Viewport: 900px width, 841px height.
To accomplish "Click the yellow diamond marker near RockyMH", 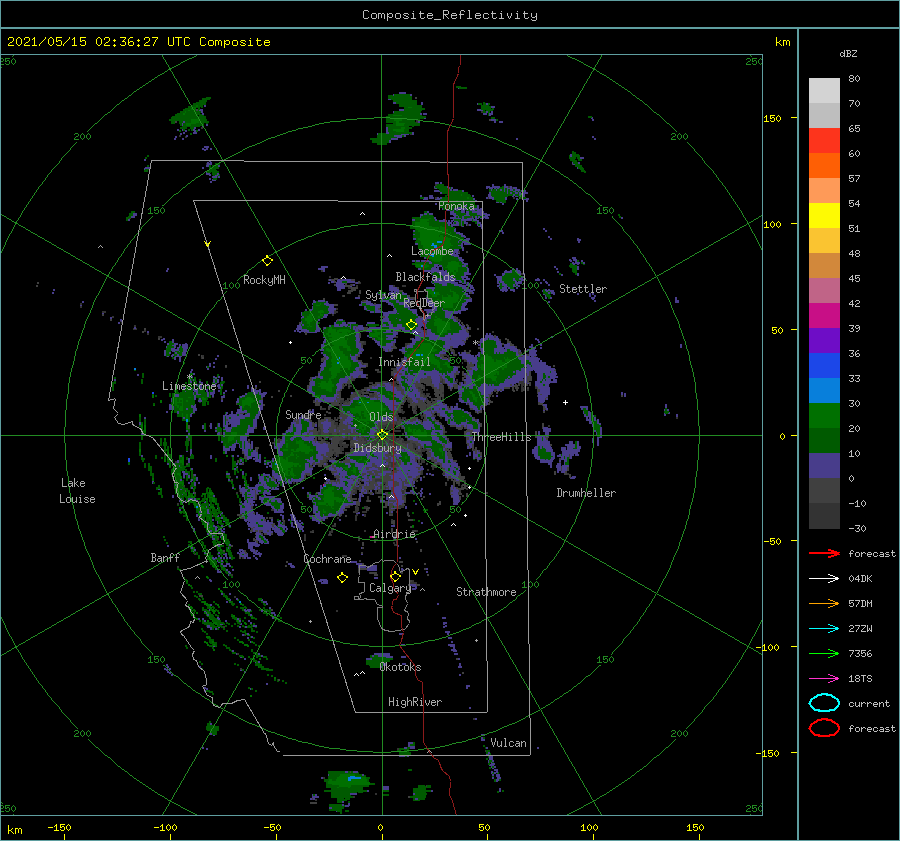I will coord(267,261).
